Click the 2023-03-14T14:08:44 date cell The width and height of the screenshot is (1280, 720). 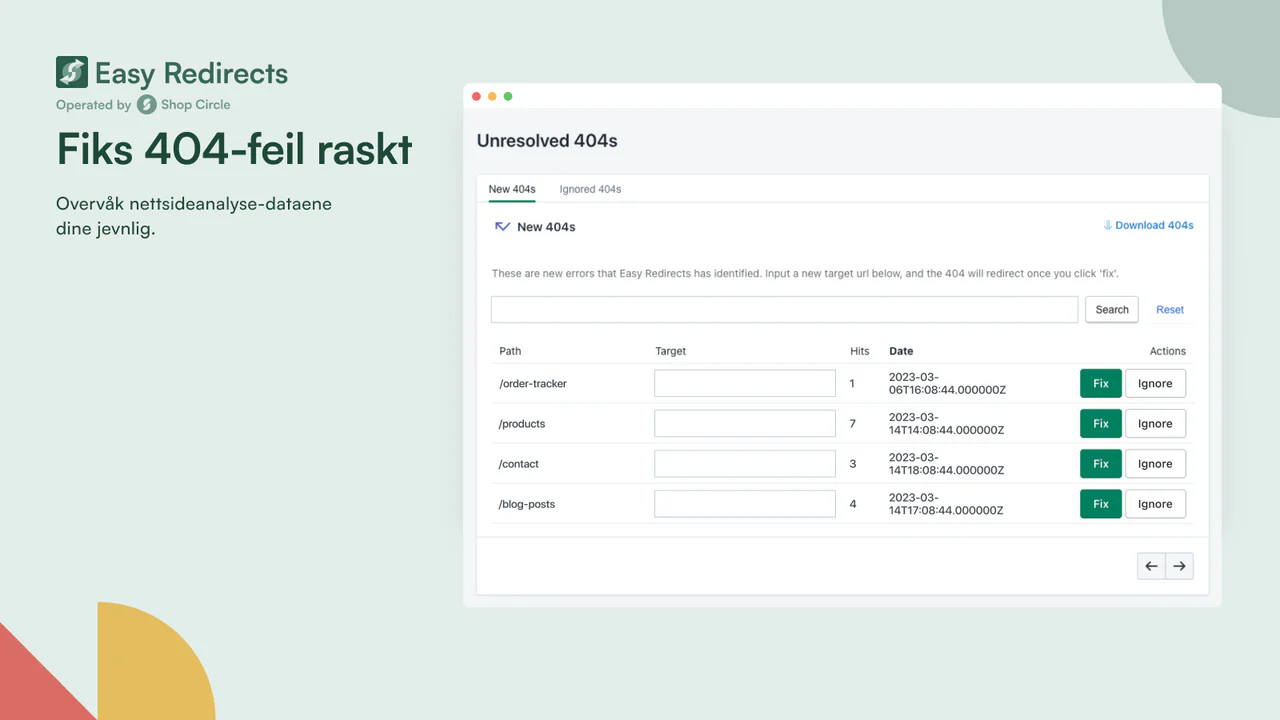coord(946,423)
